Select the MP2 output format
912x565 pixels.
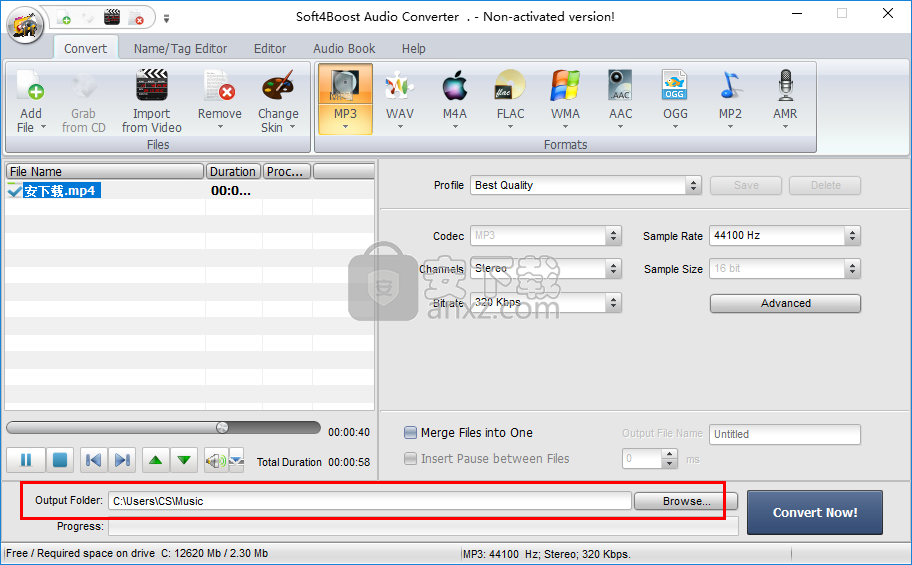pos(731,99)
